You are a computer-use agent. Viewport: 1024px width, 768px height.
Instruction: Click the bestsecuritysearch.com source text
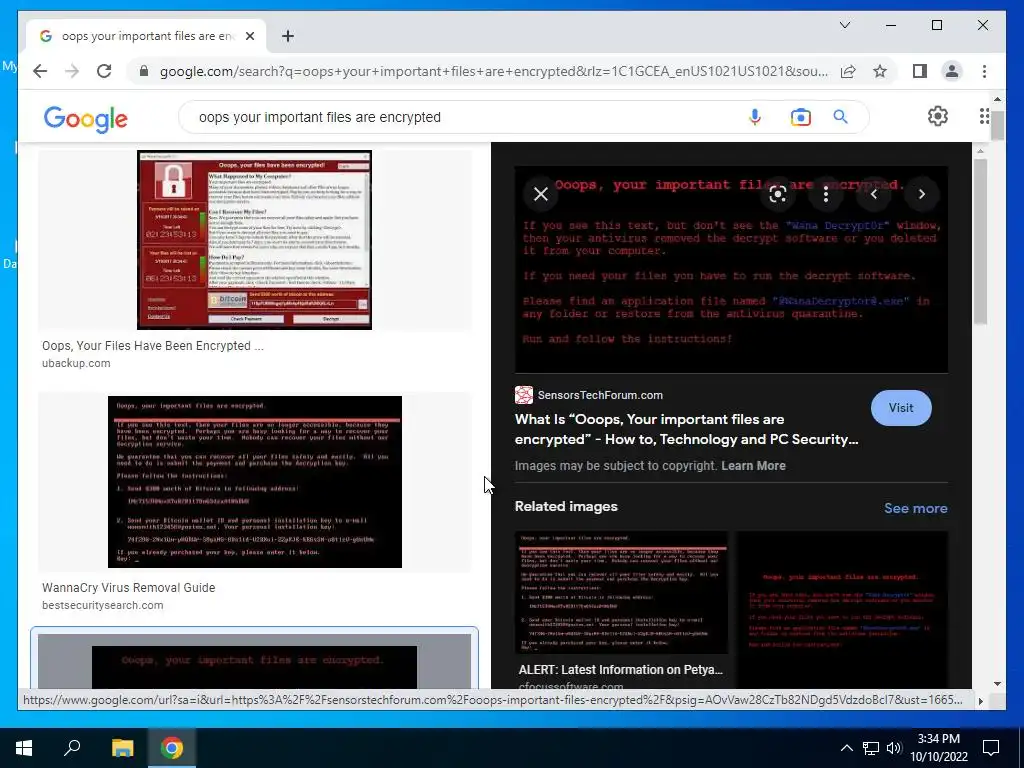[103, 605]
